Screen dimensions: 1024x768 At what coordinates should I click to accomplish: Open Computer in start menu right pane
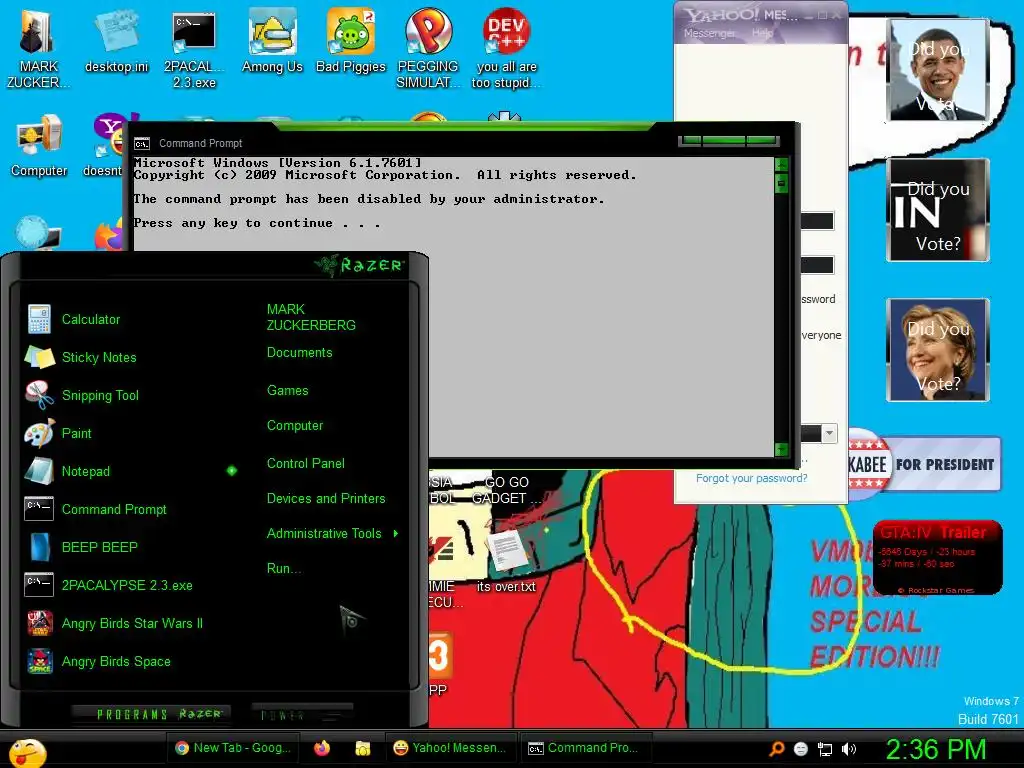click(x=295, y=426)
